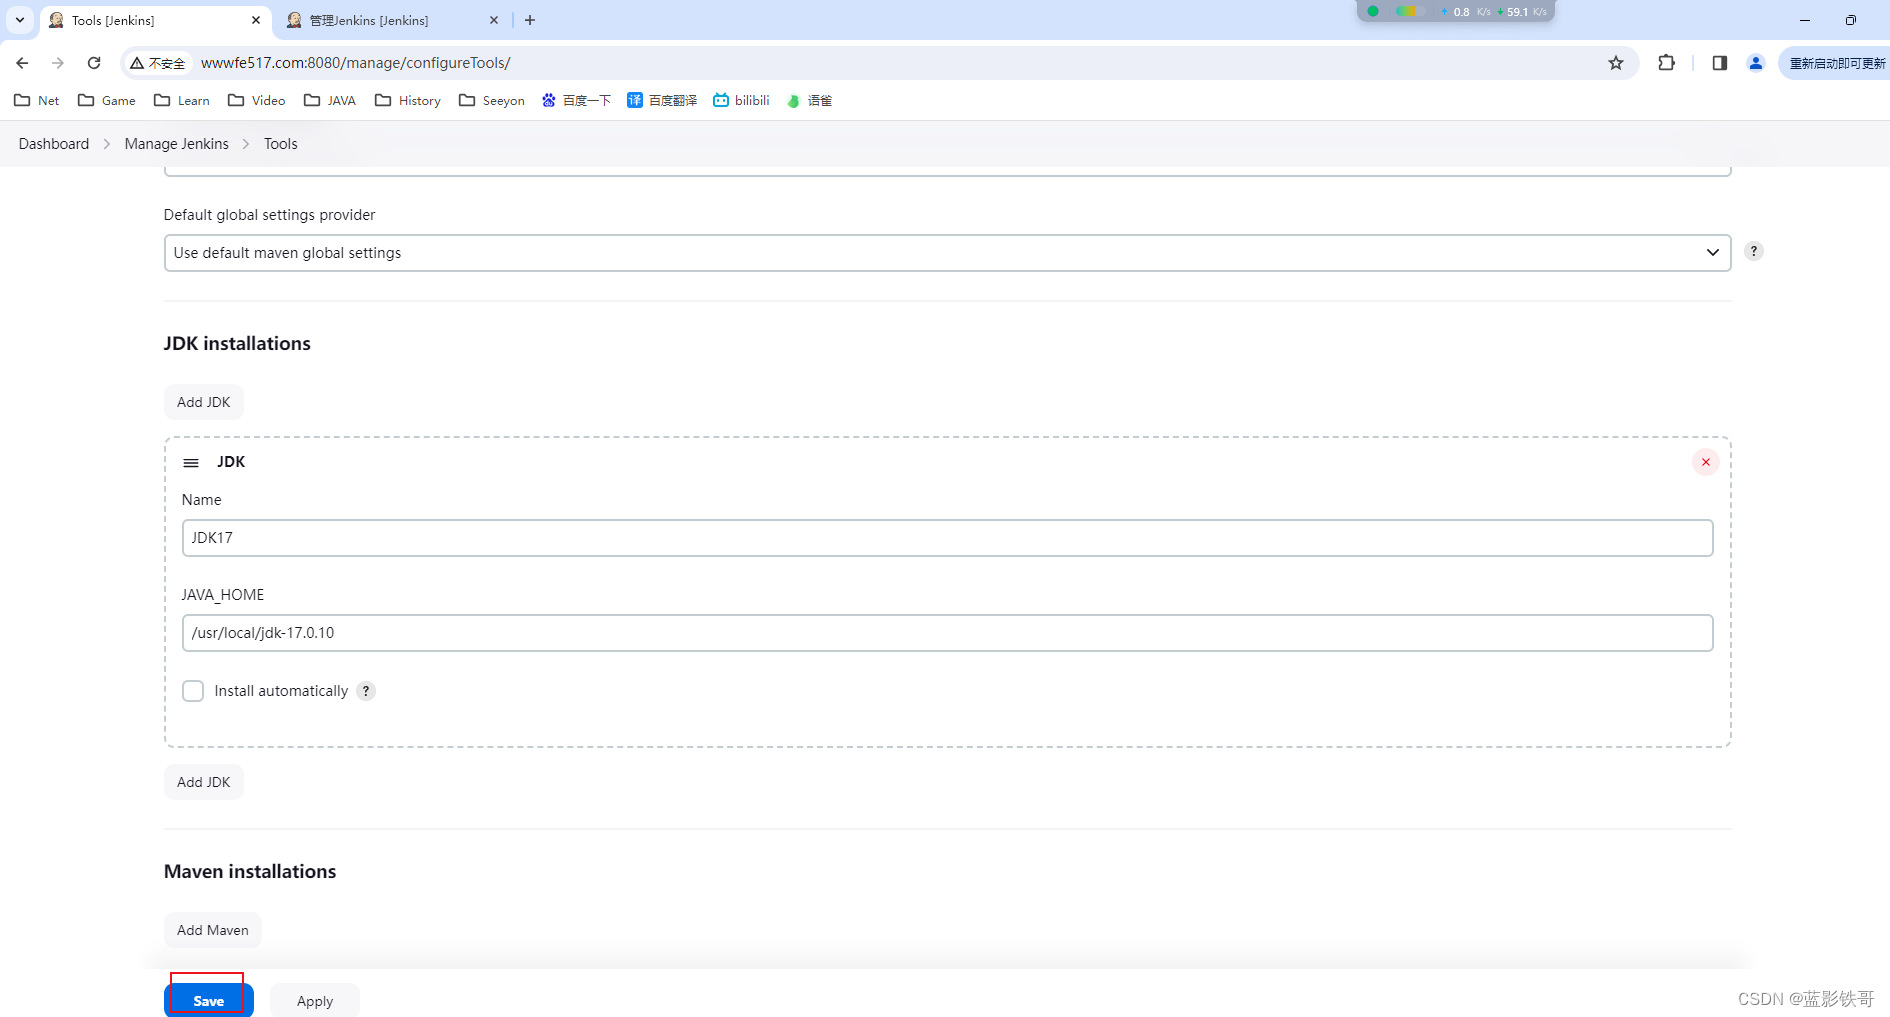Click the JDK Name input field
This screenshot has height=1017, width=1890.
(x=947, y=538)
